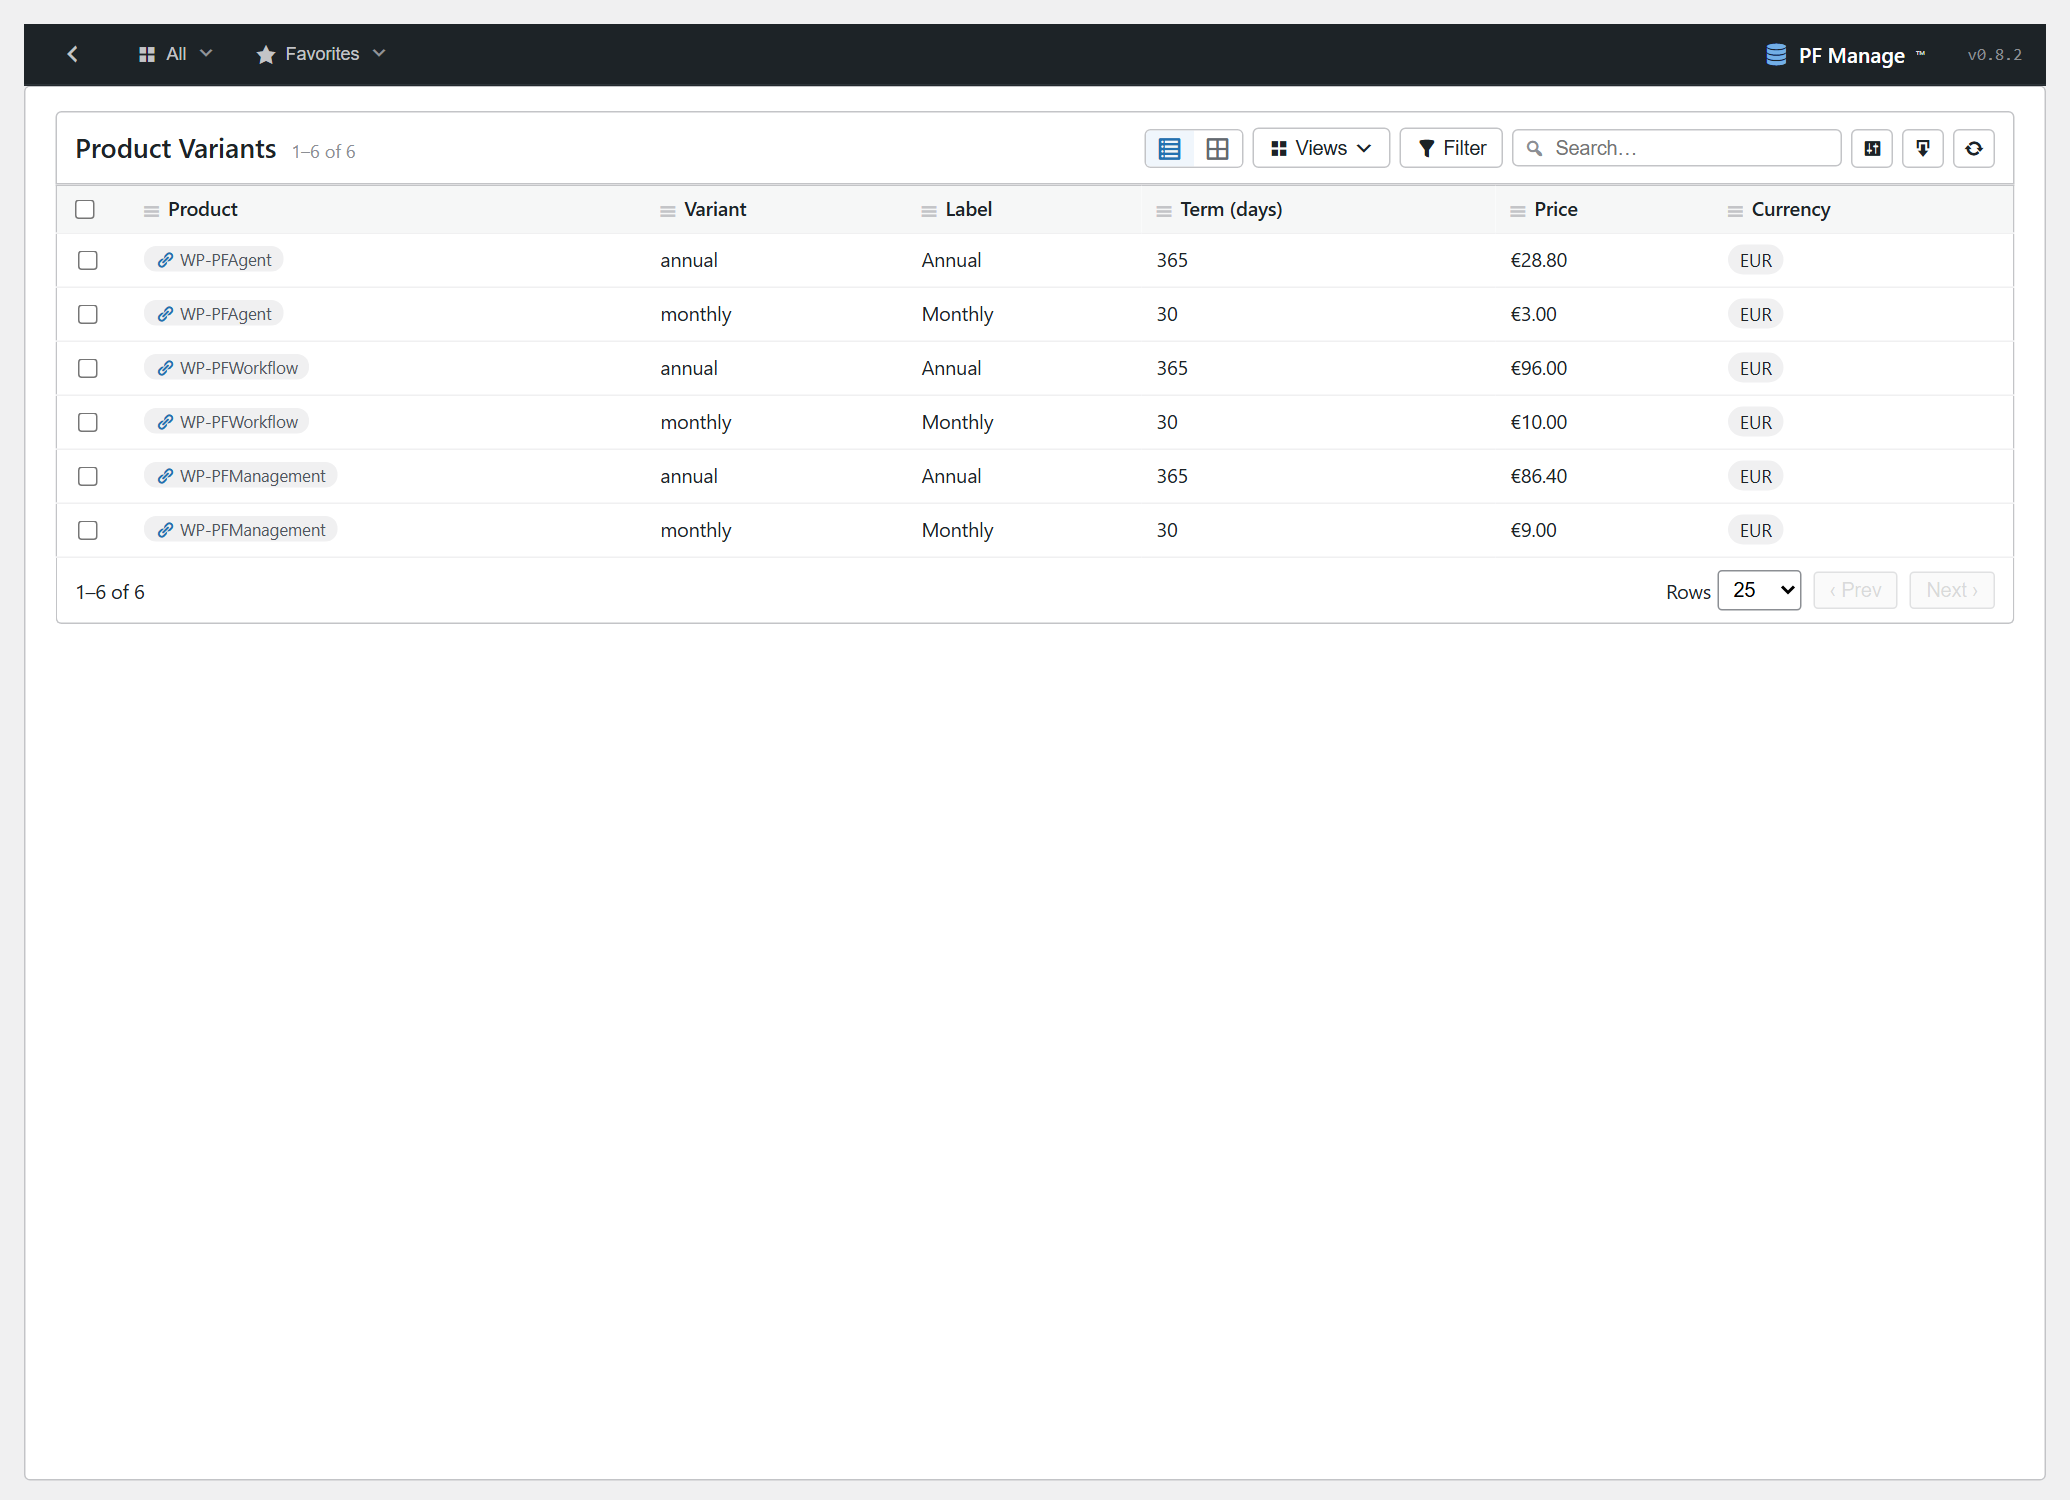Click Term (days) column drag handle icon

click(x=1163, y=211)
